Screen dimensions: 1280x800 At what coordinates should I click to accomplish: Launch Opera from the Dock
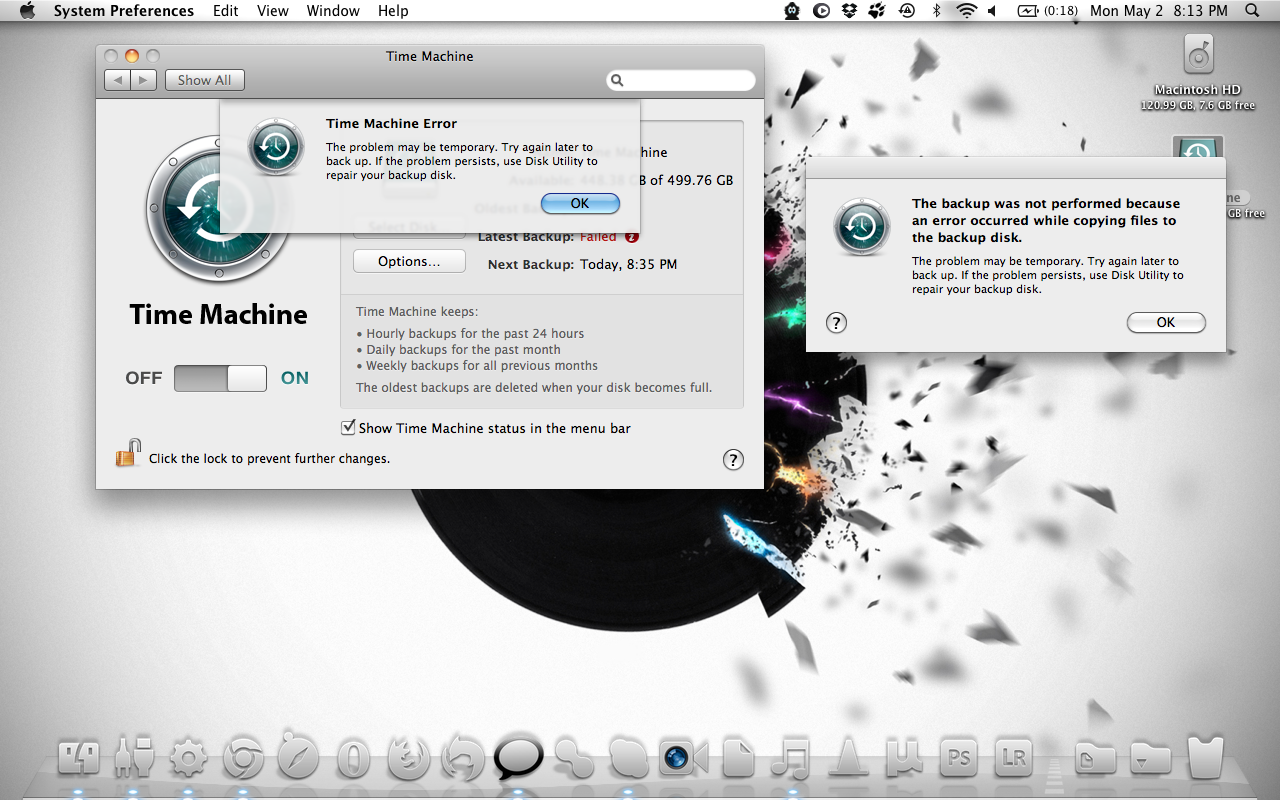coord(352,759)
